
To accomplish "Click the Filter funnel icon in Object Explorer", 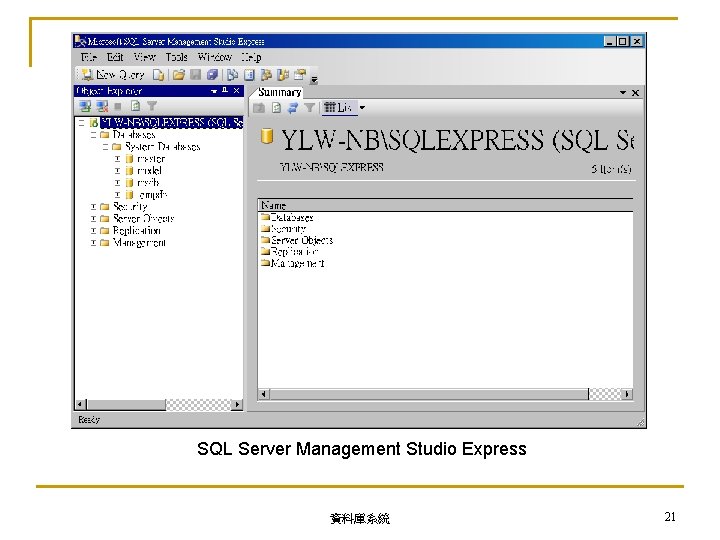I will (152, 107).
